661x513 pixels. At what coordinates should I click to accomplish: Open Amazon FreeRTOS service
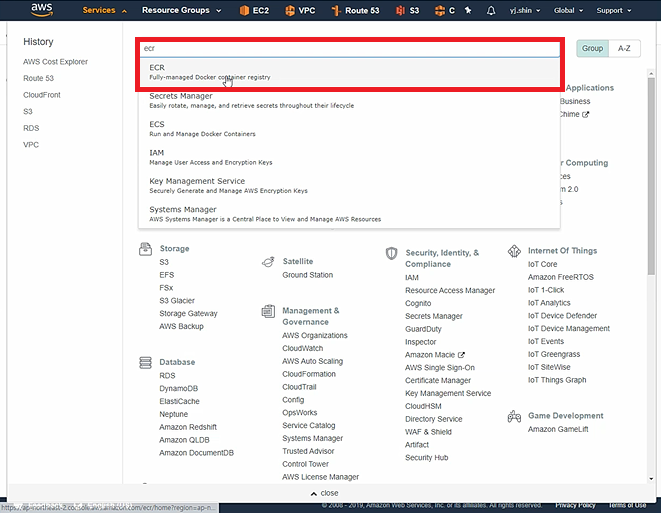(560, 277)
